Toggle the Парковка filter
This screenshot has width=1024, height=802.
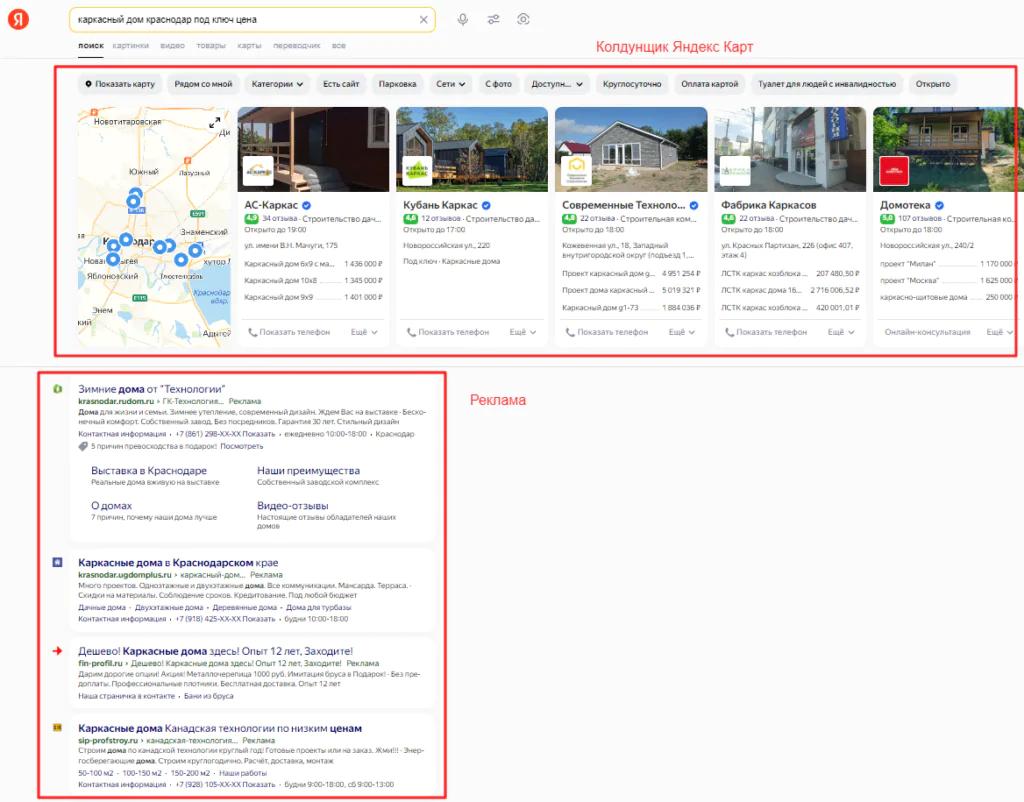click(397, 84)
